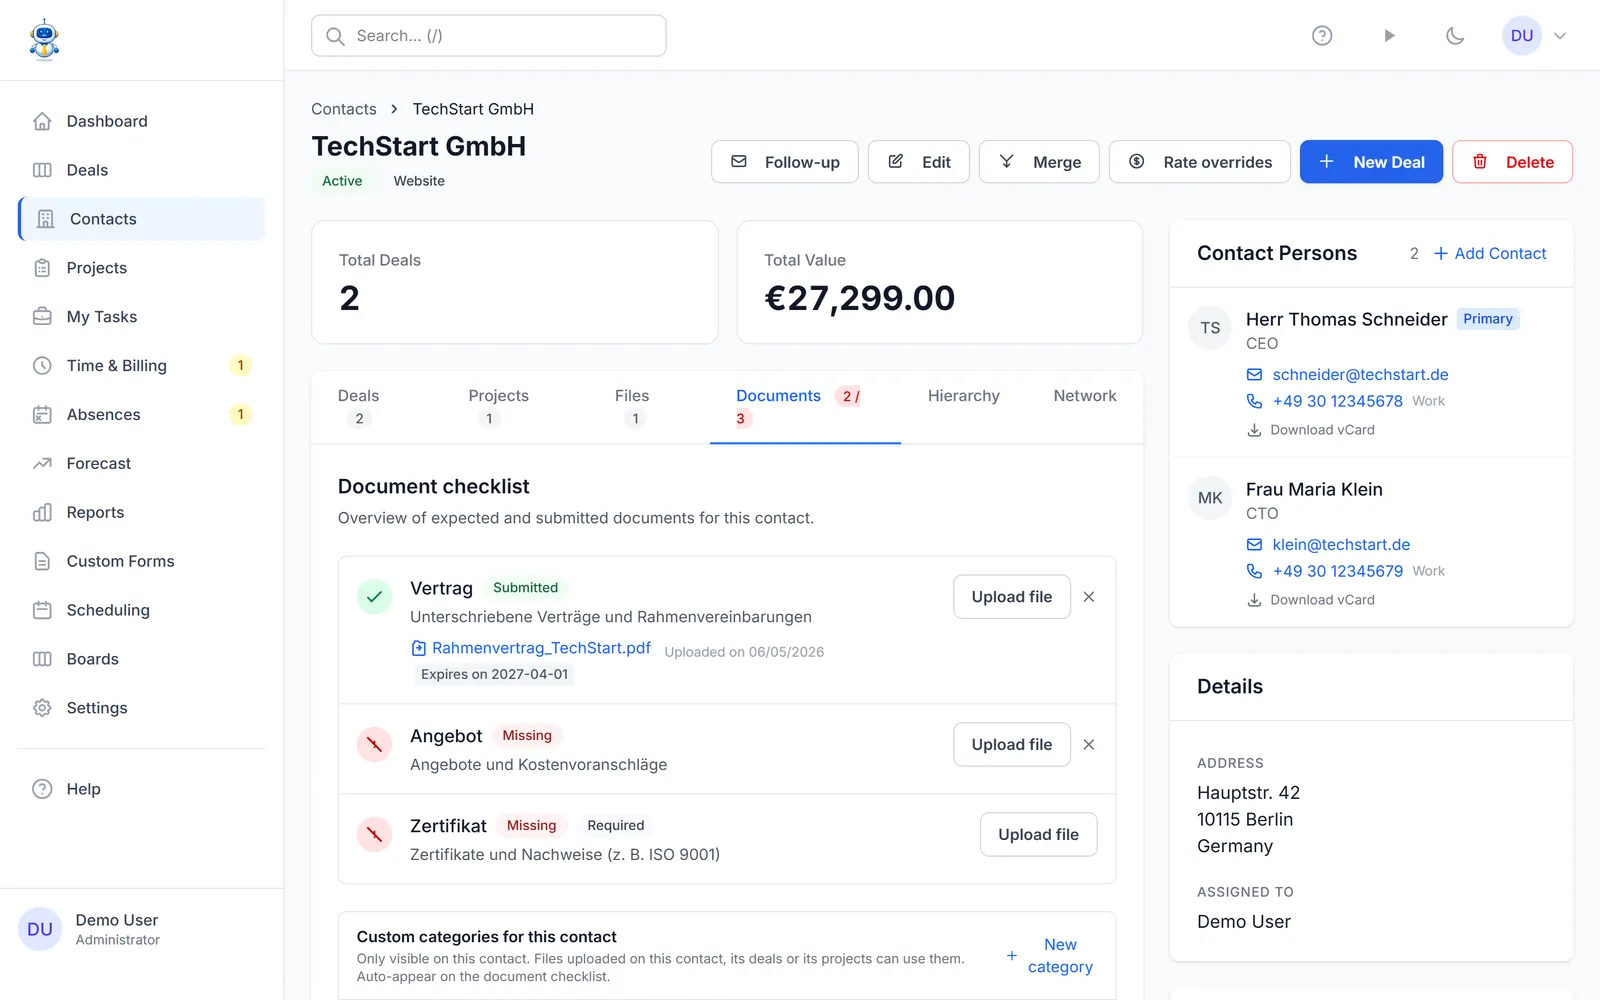
Task: Click the Reports chart icon
Action: [42, 513]
